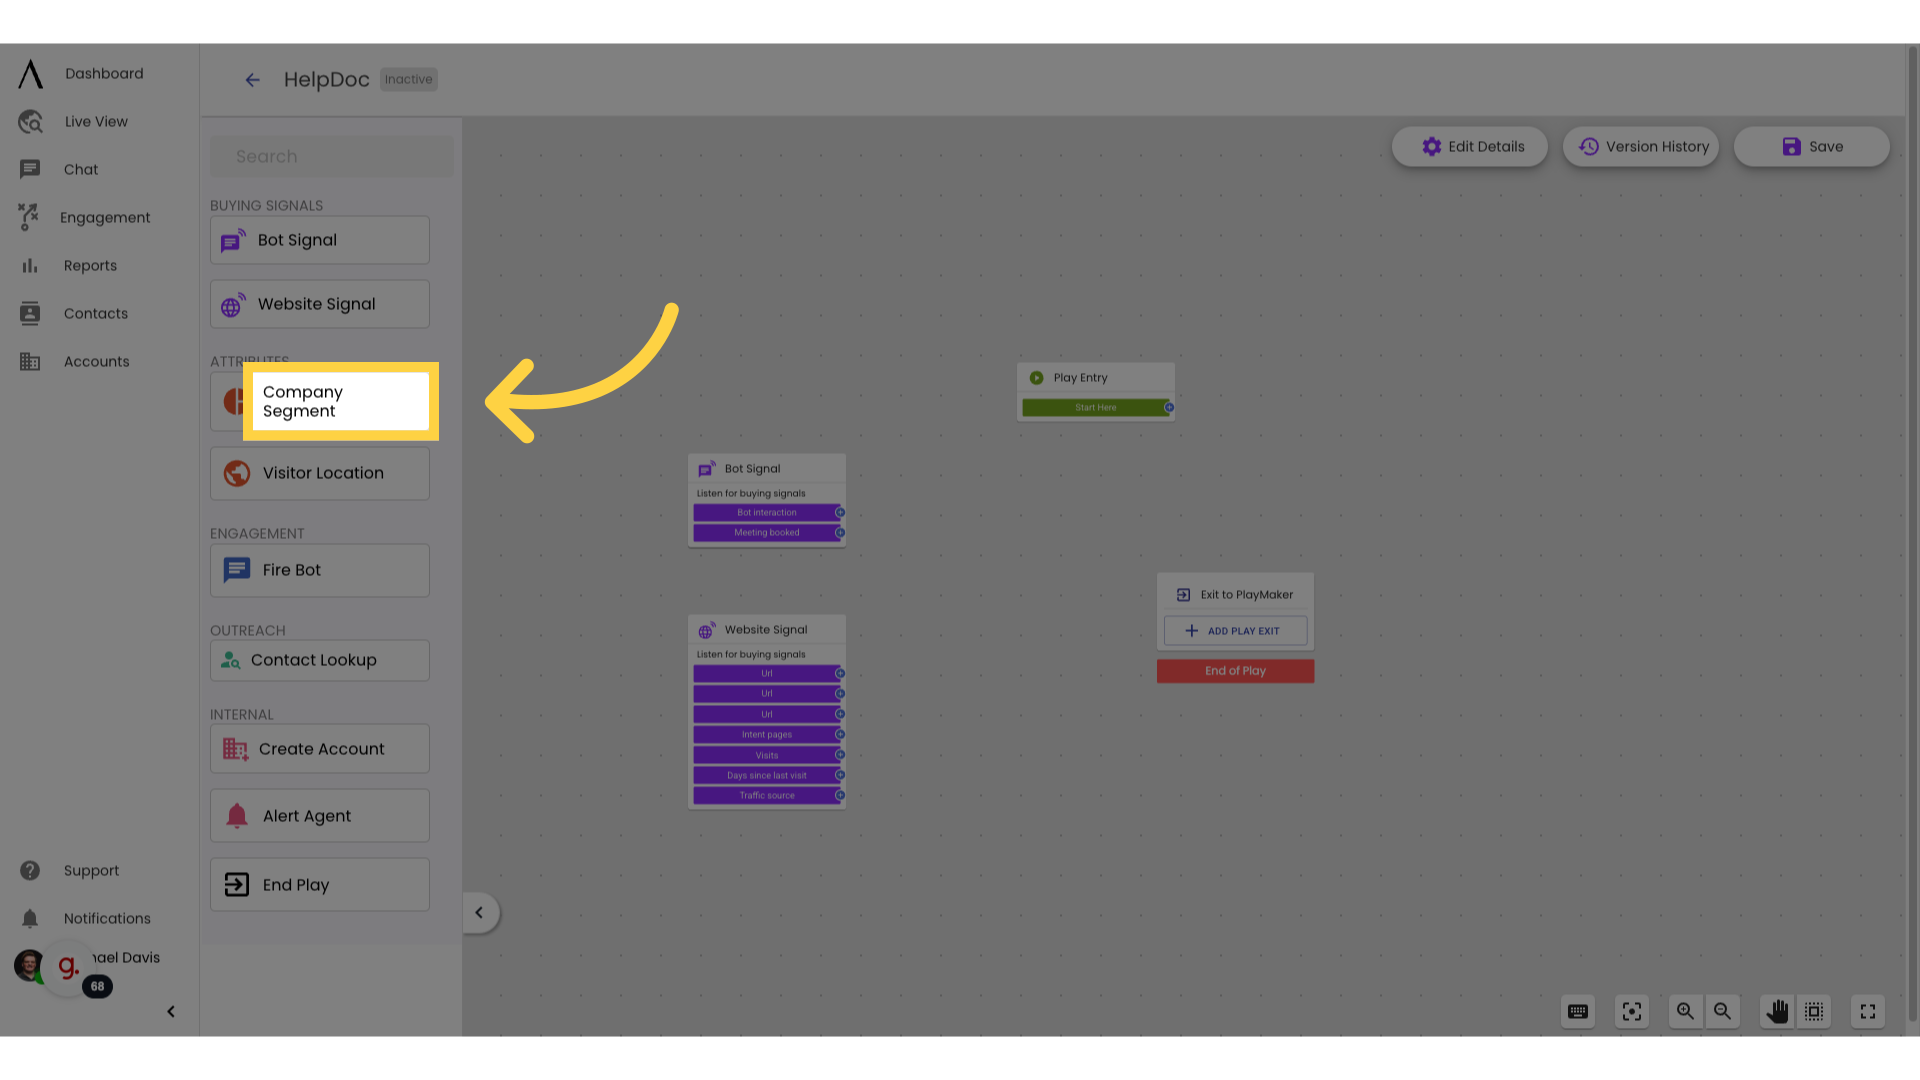This screenshot has height=1080, width=1920.
Task: Go back using the arrow beside HelpDoc
Action: click(x=252, y=80)
